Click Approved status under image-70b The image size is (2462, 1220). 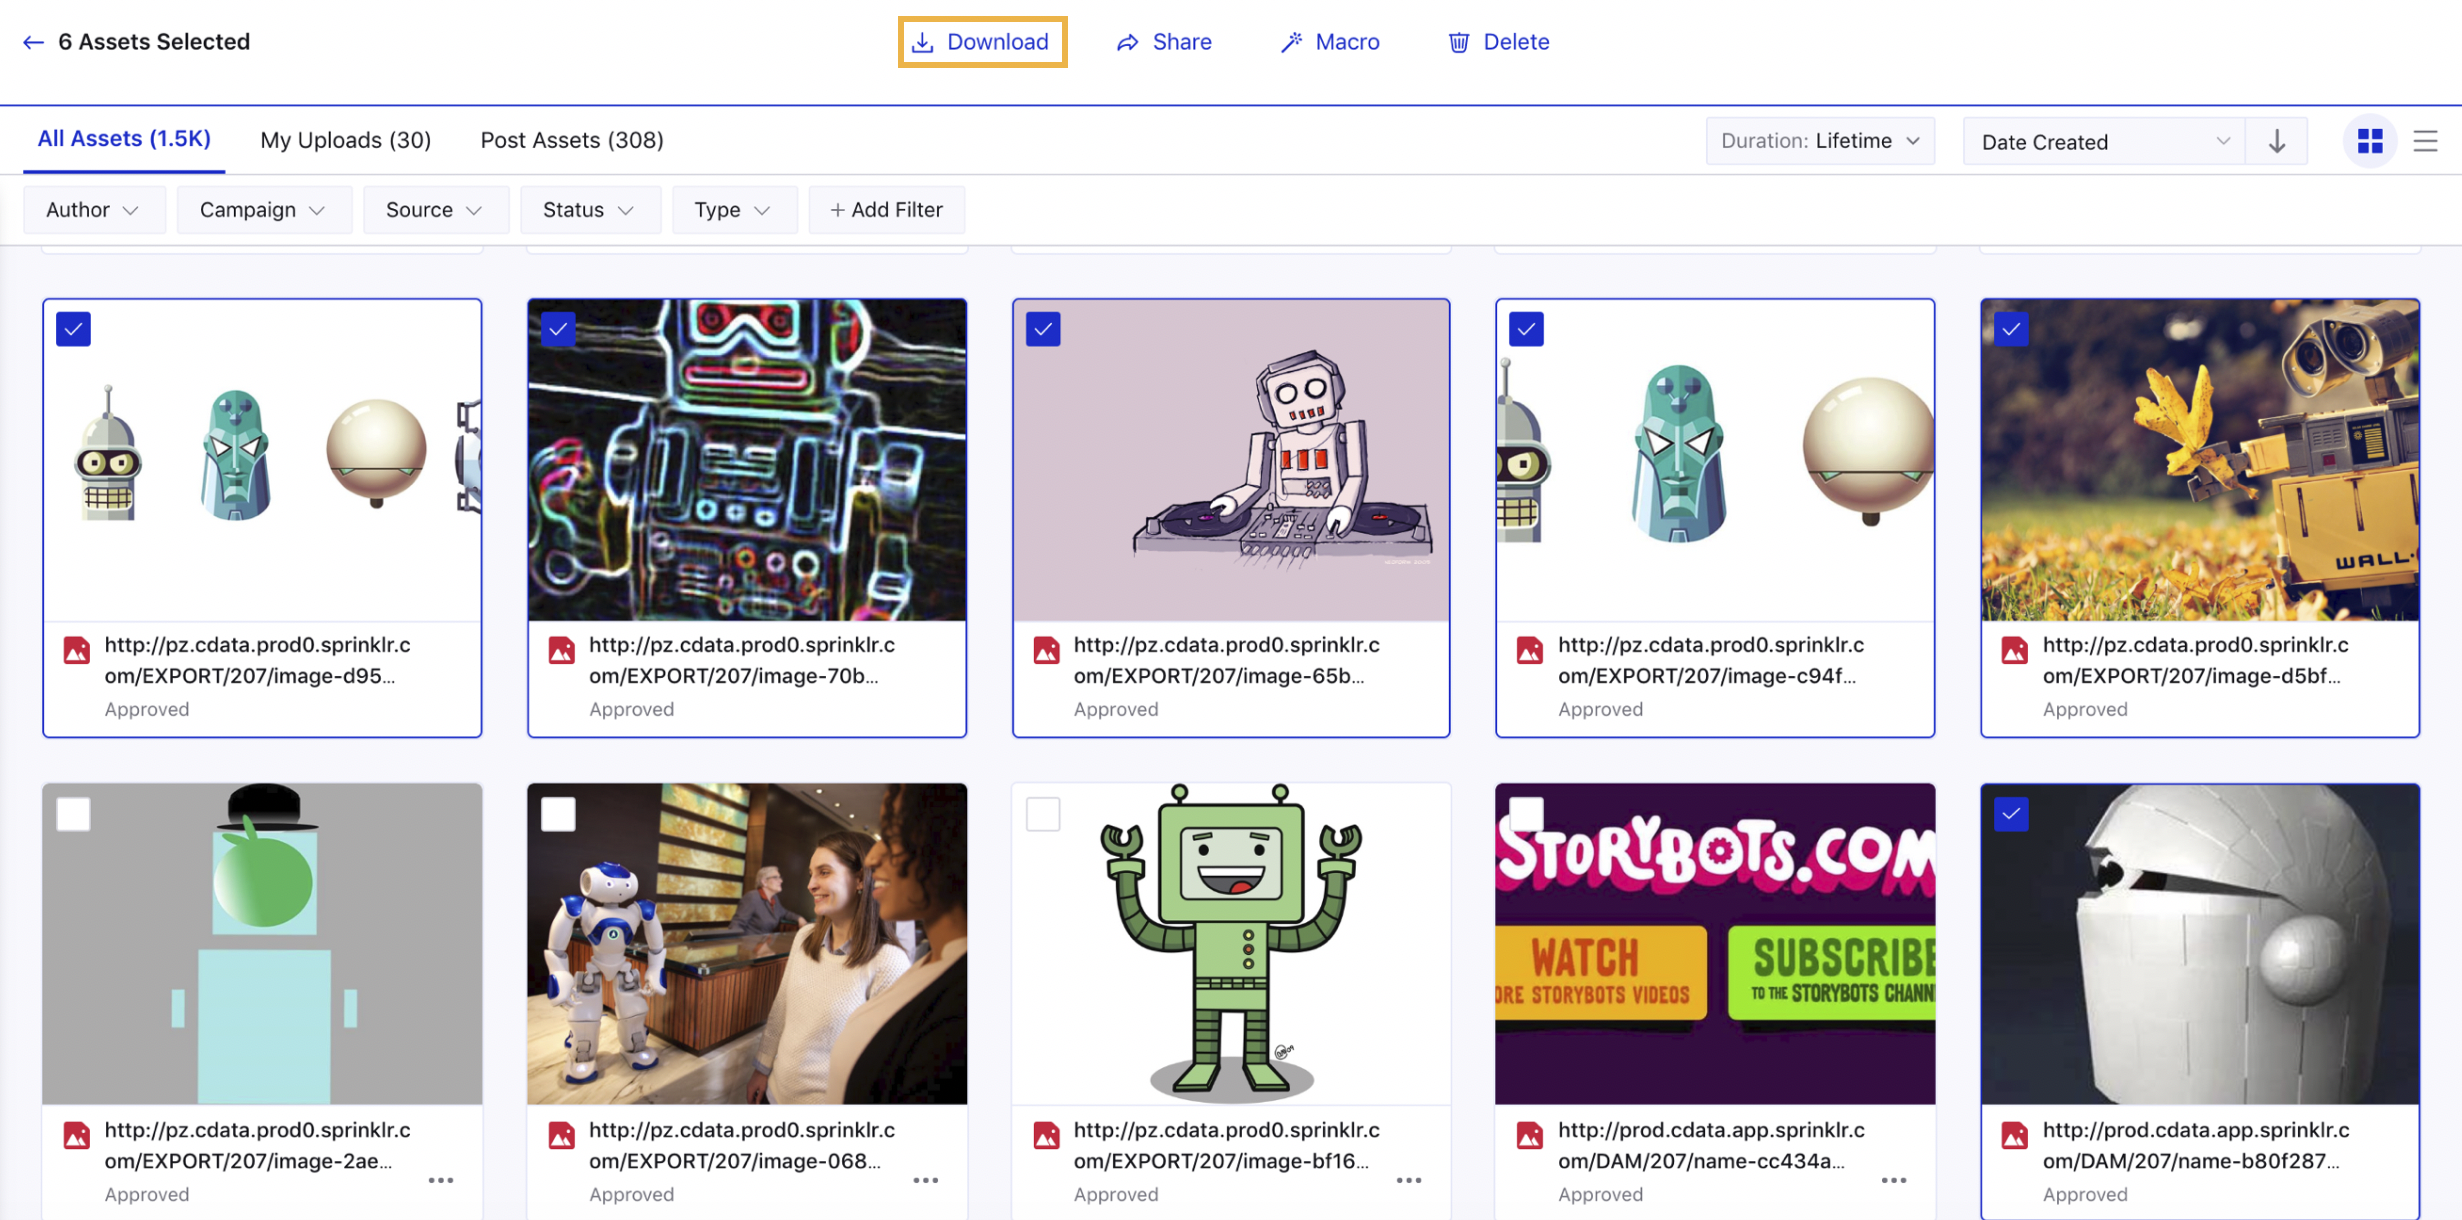(x=632, y=709)
